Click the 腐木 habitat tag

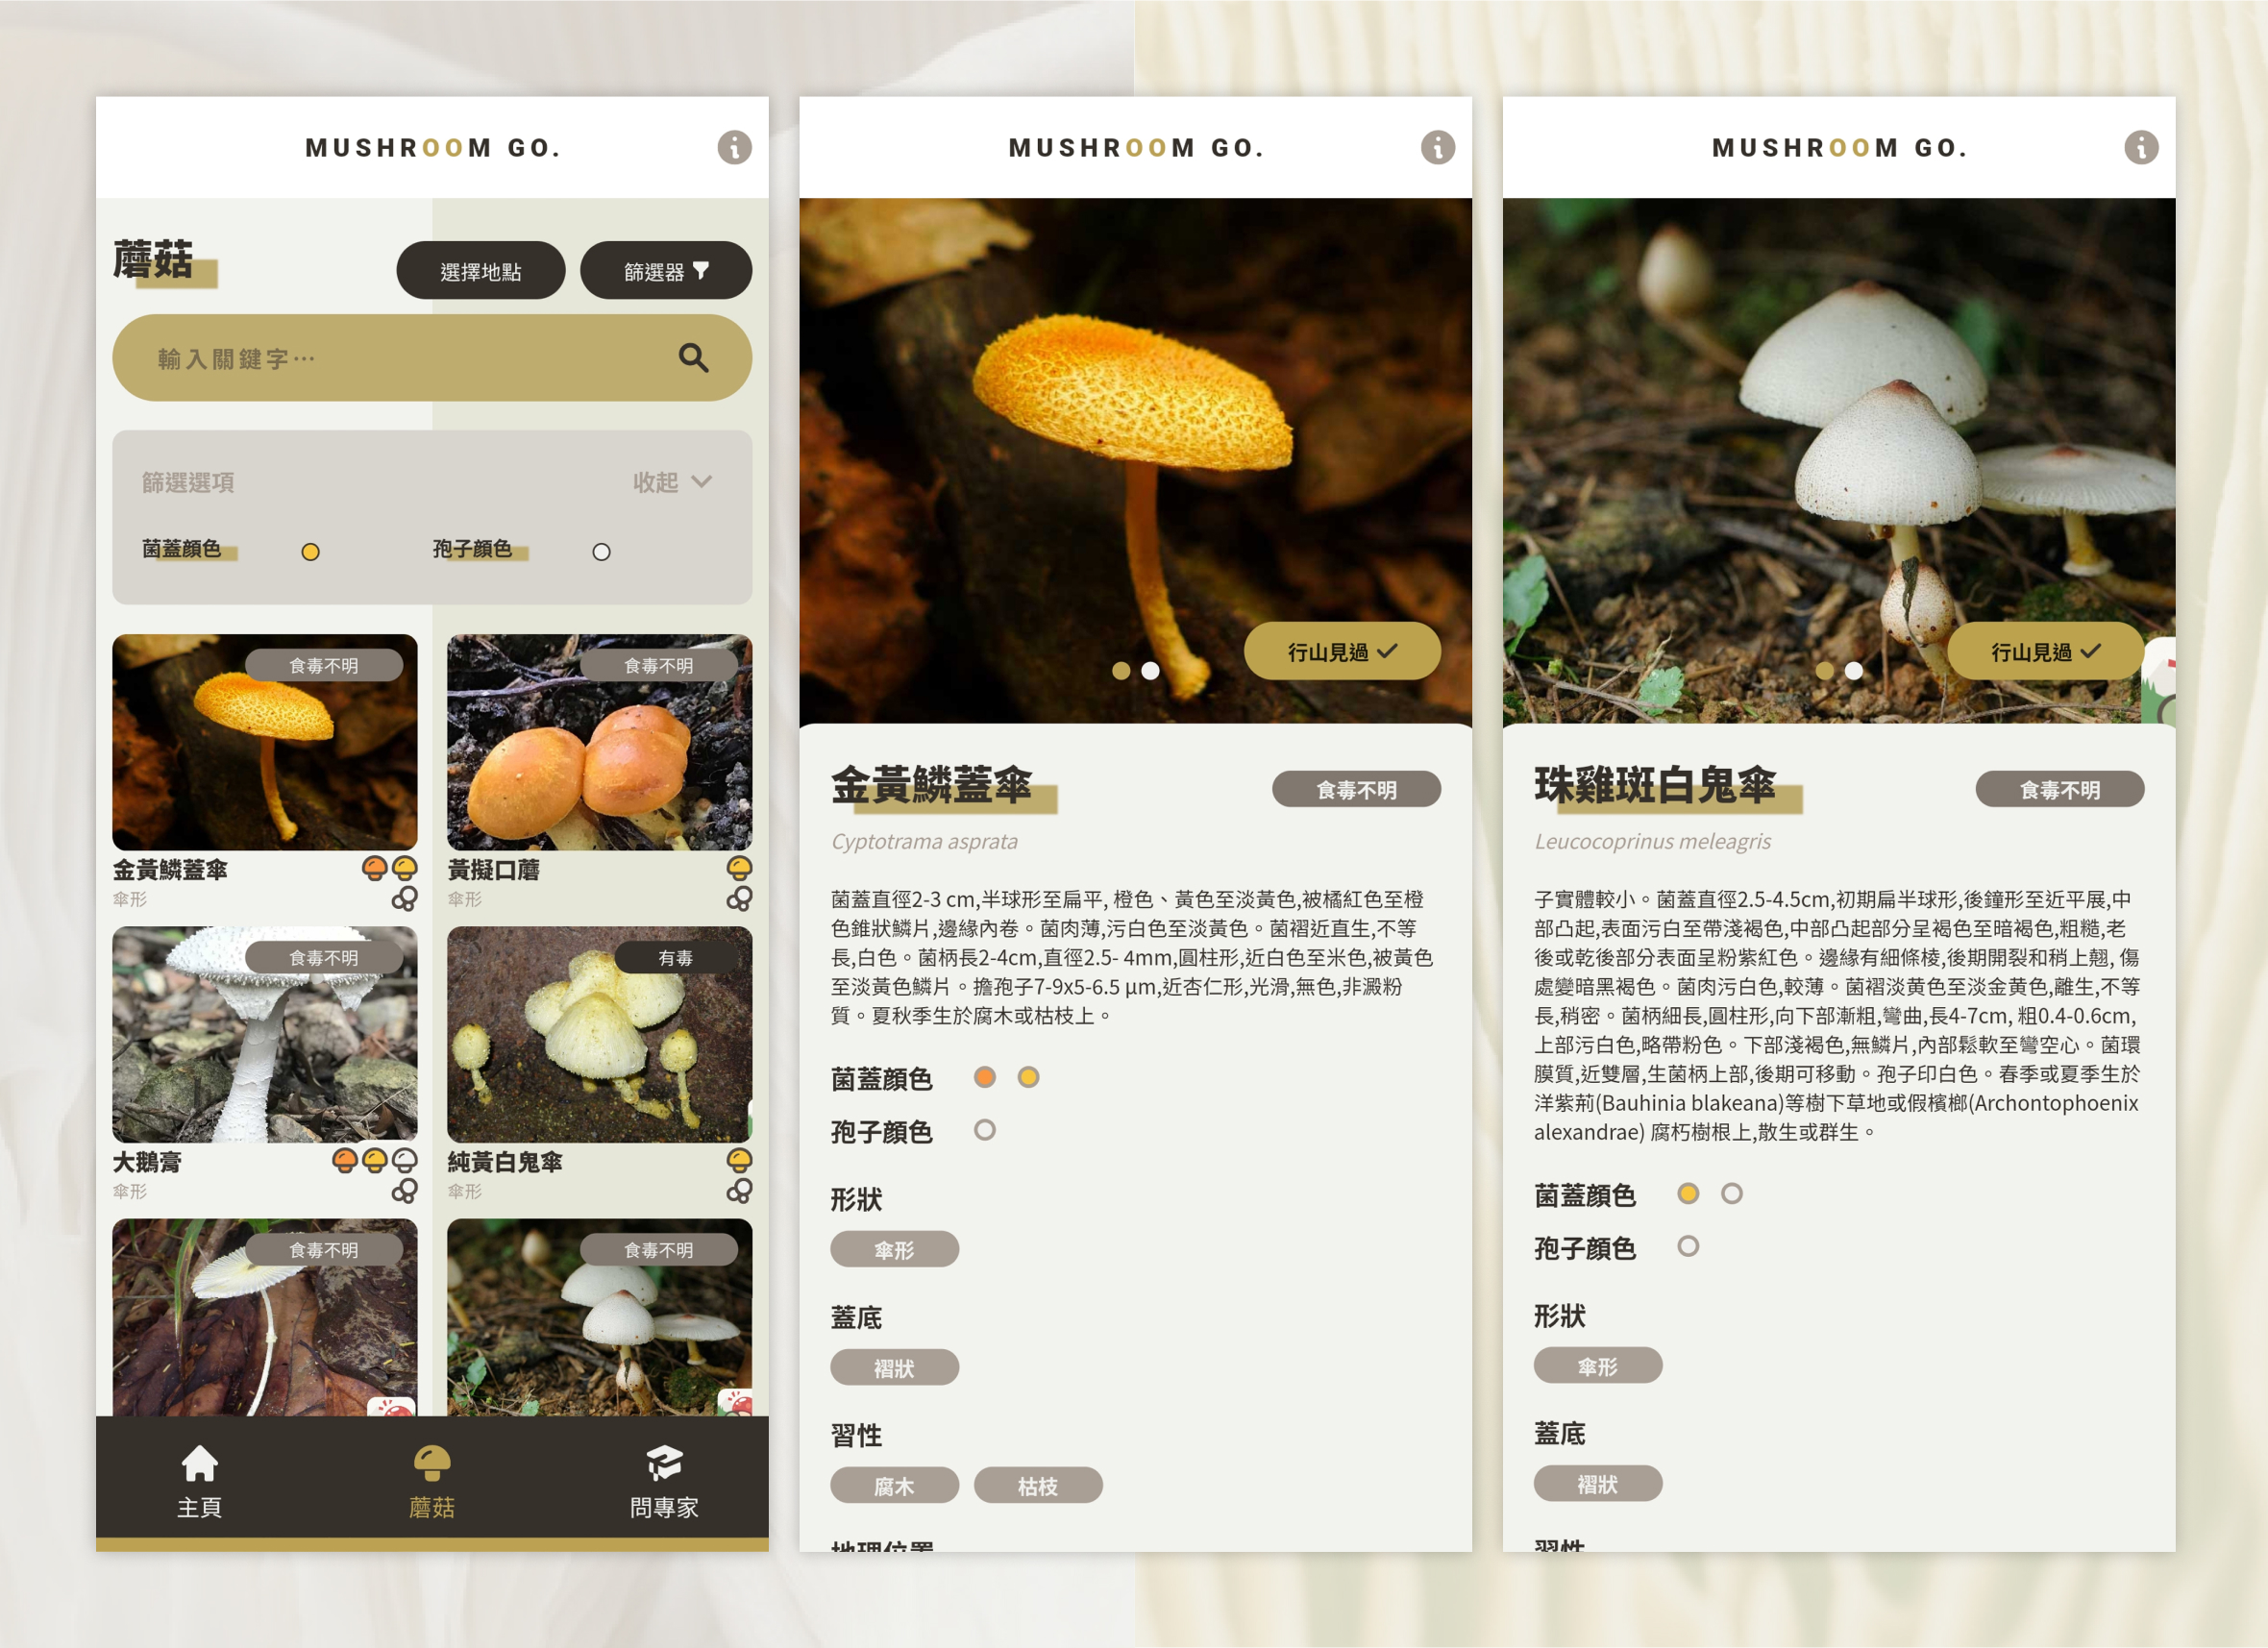click(x=893, y=1486)
